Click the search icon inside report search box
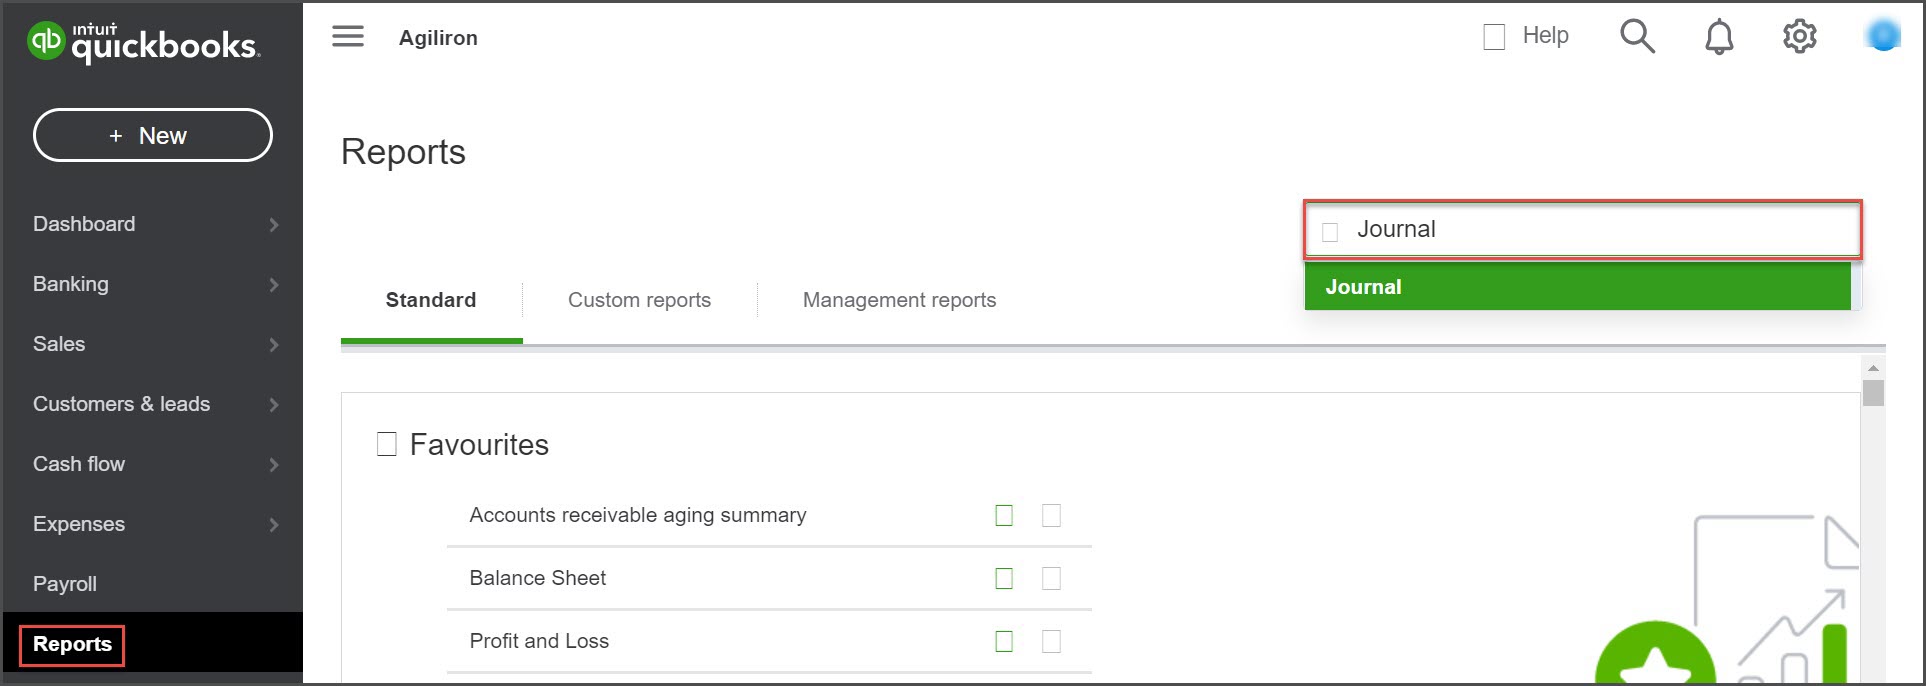 coord(1330,232)
